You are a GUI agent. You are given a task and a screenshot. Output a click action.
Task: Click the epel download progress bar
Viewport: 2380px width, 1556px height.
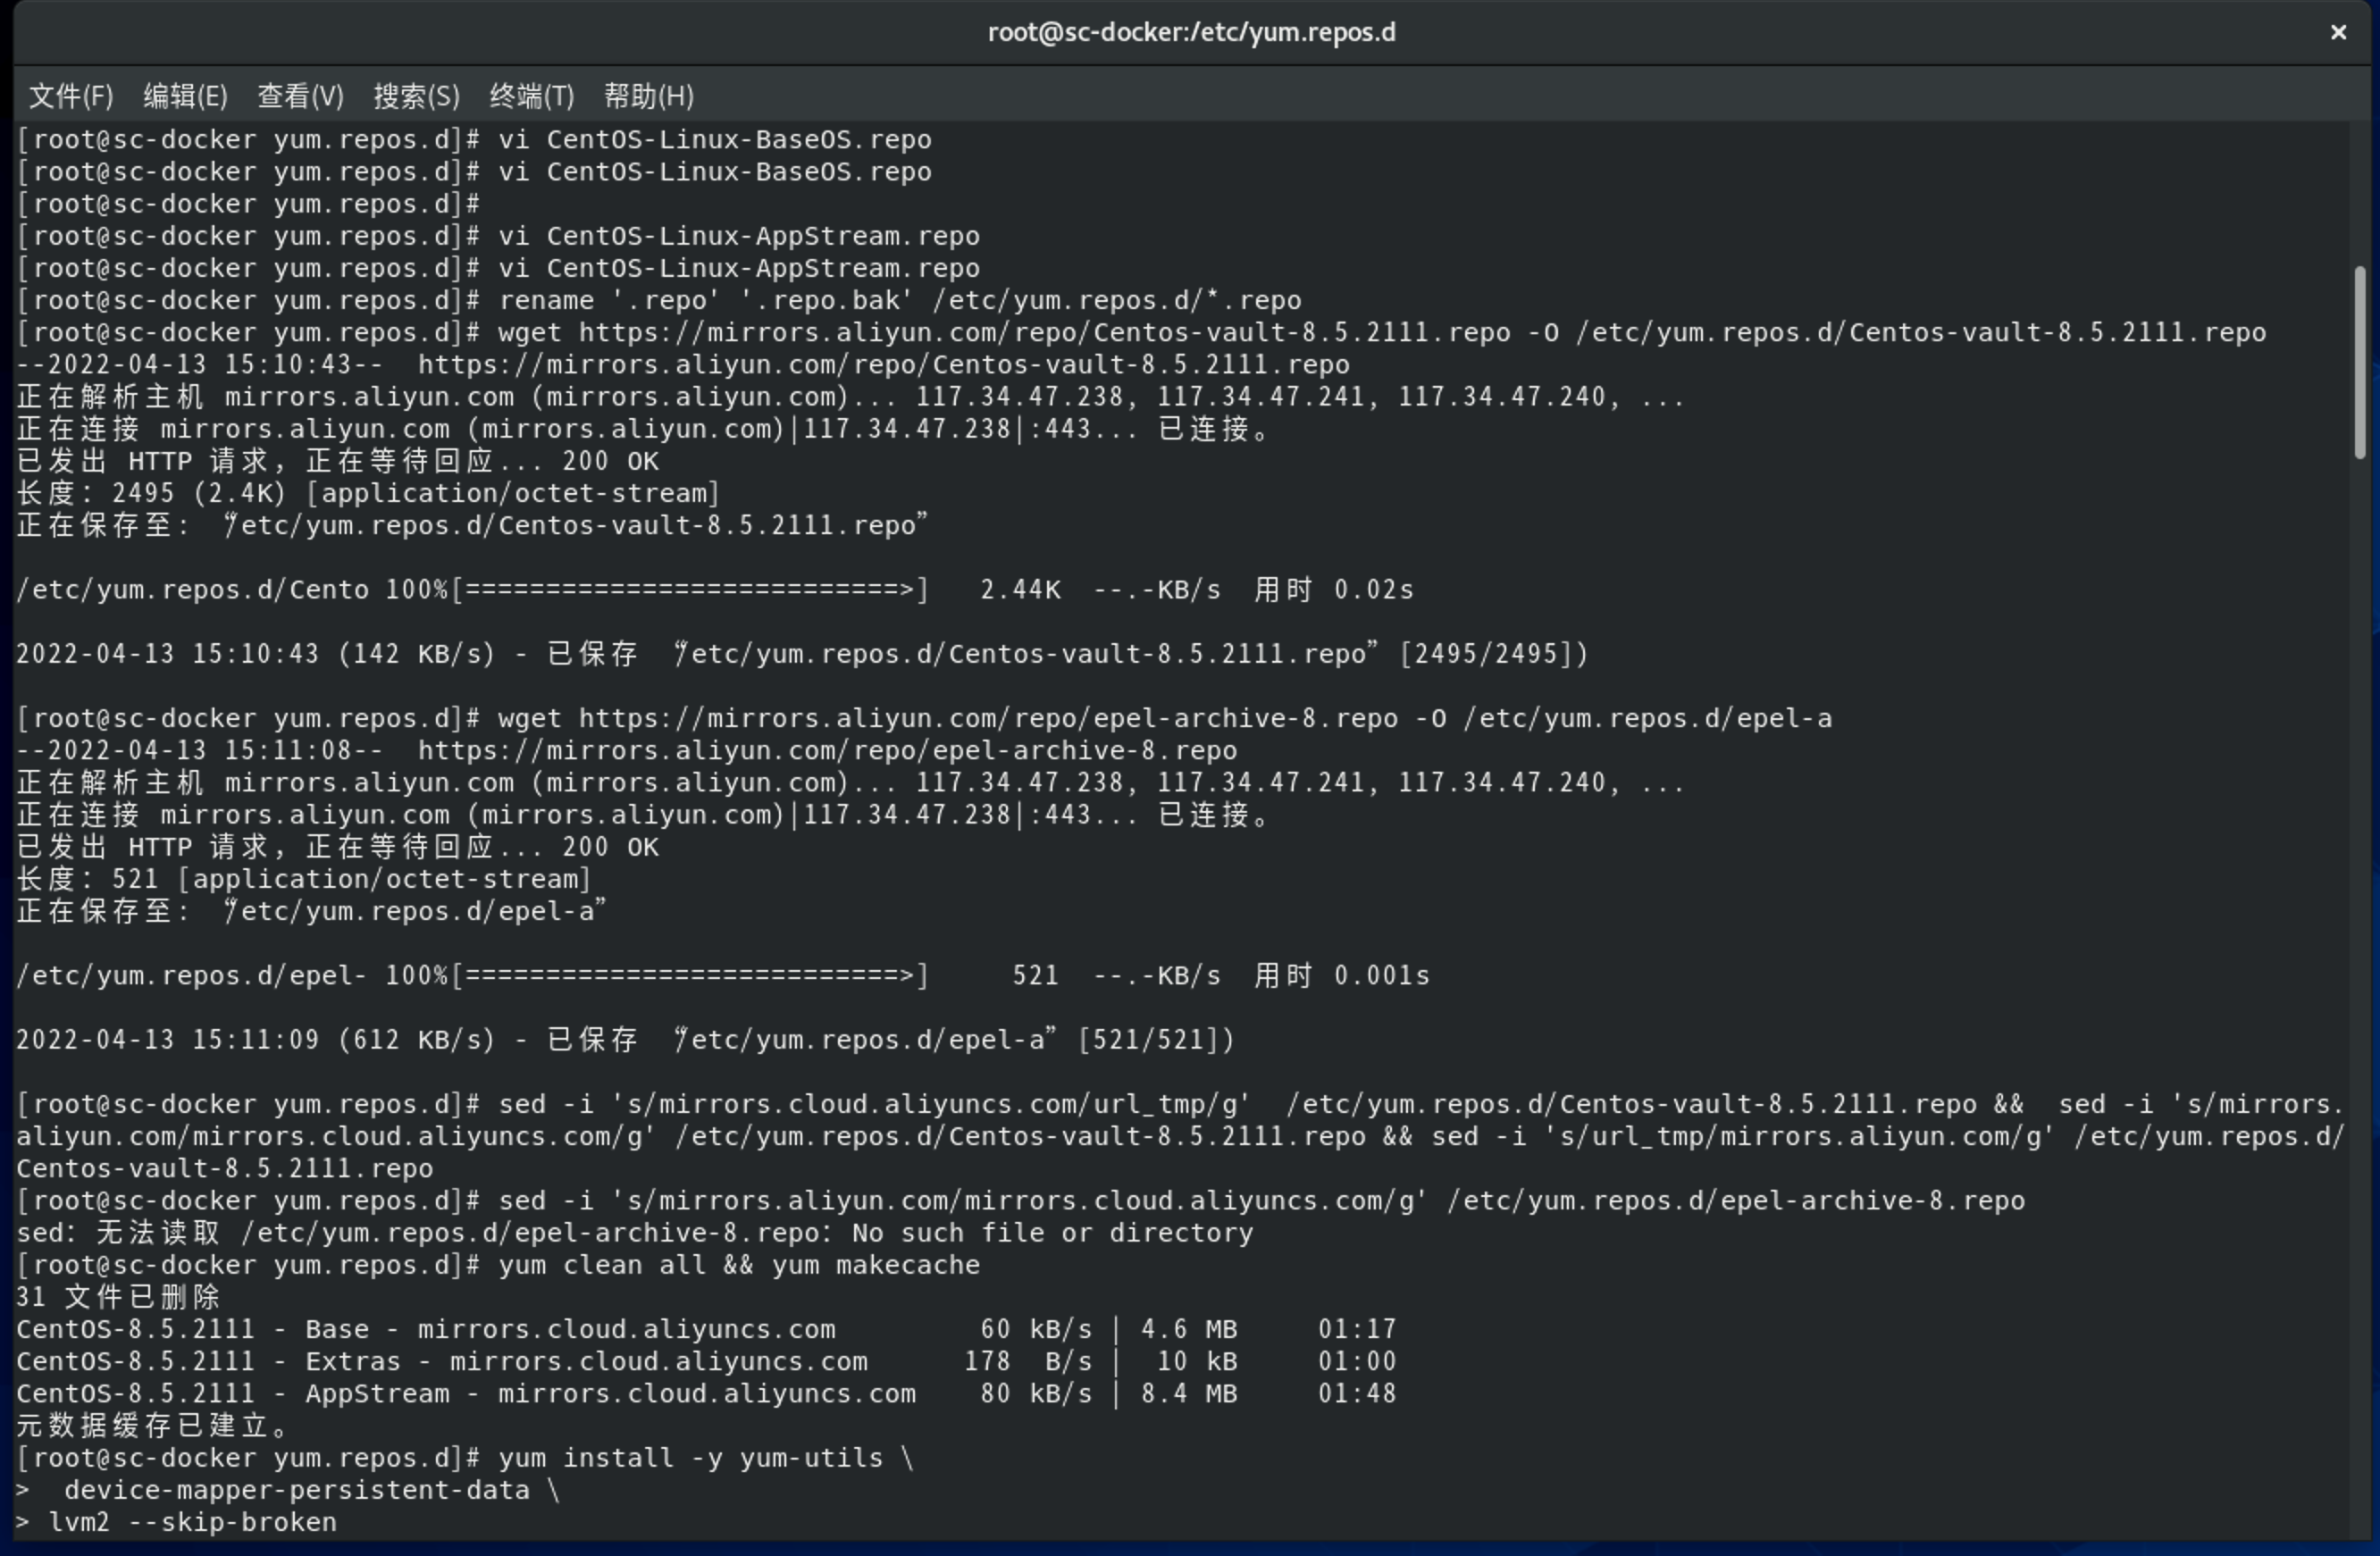690,976
